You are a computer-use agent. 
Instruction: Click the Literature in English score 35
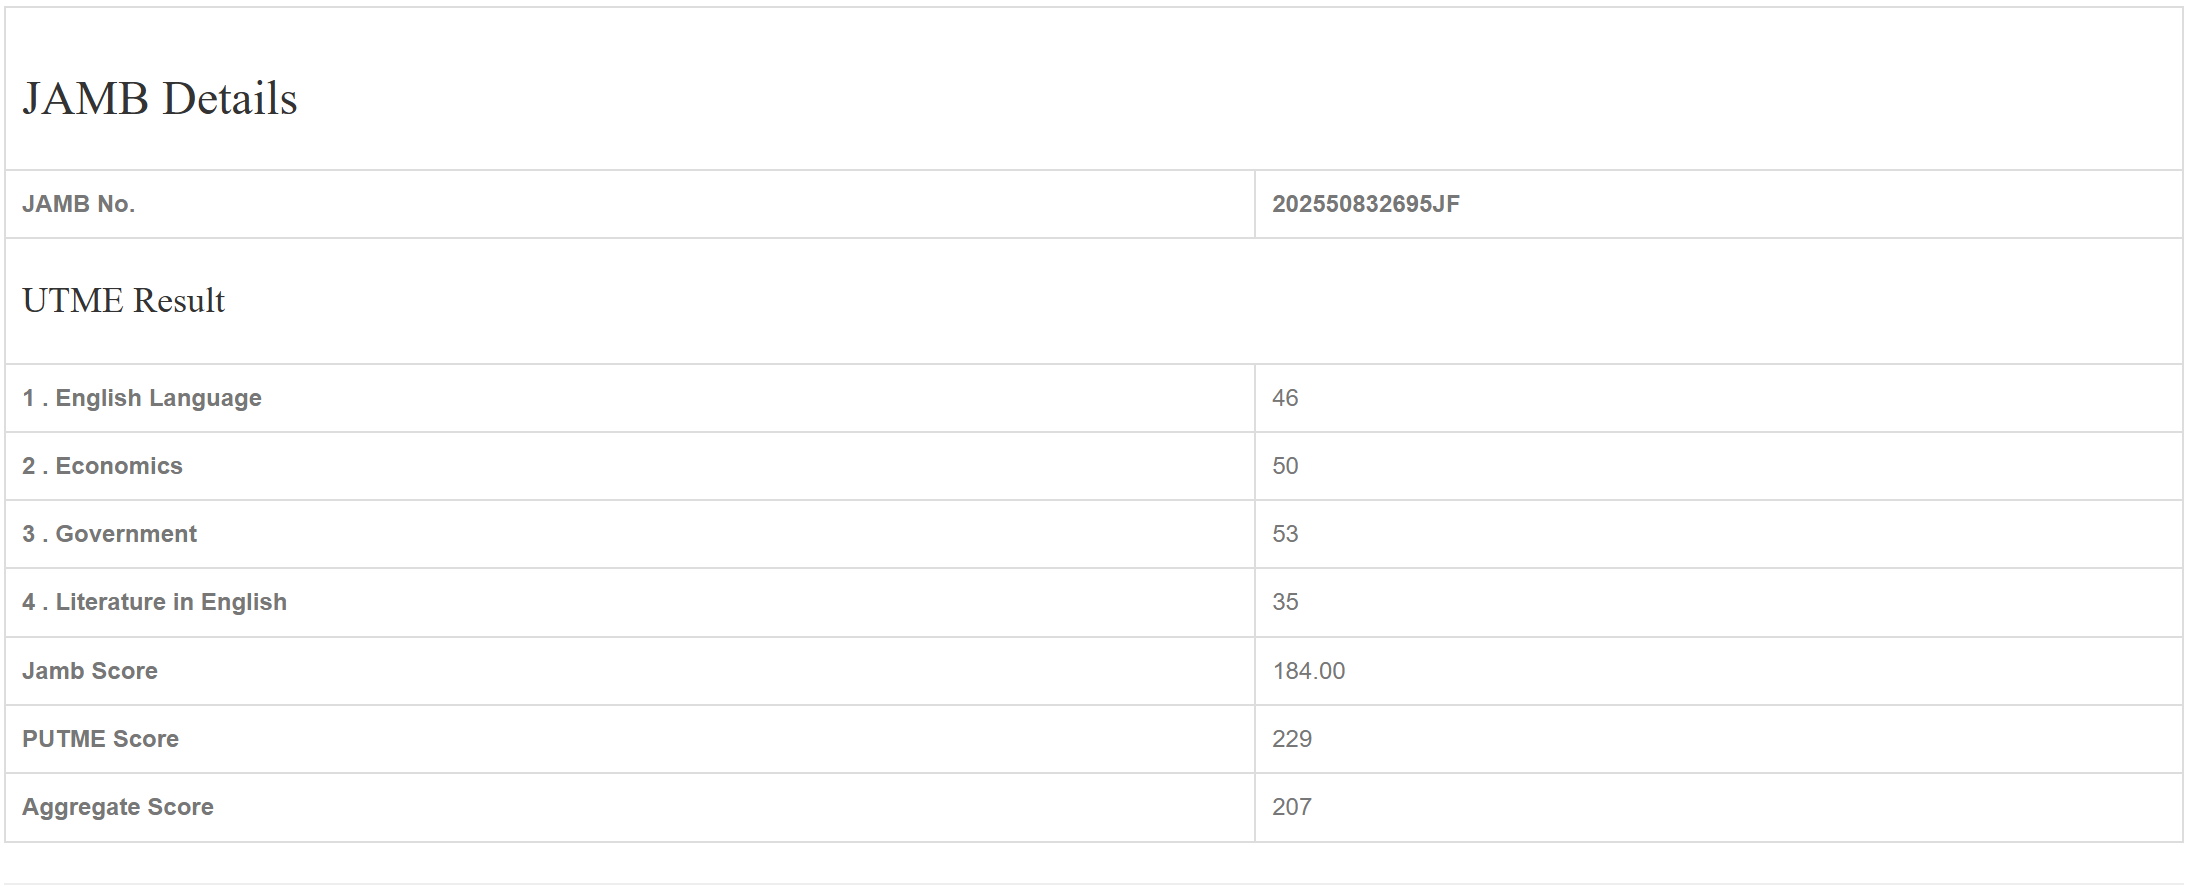click(x=1285, y=602)
